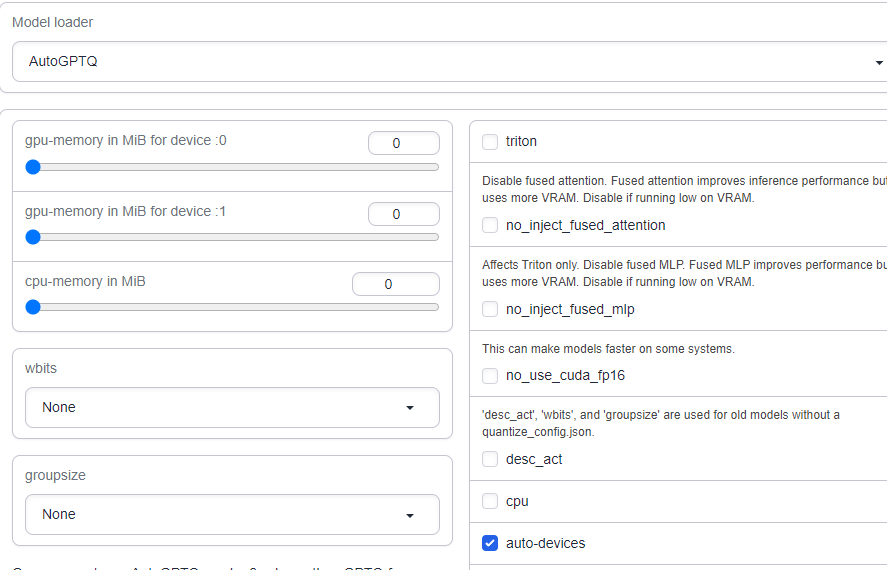Click the gpu-memory device :1 slider handle
Image resolution: width=887 pixels, height=570 pixels.
(33, 237)
